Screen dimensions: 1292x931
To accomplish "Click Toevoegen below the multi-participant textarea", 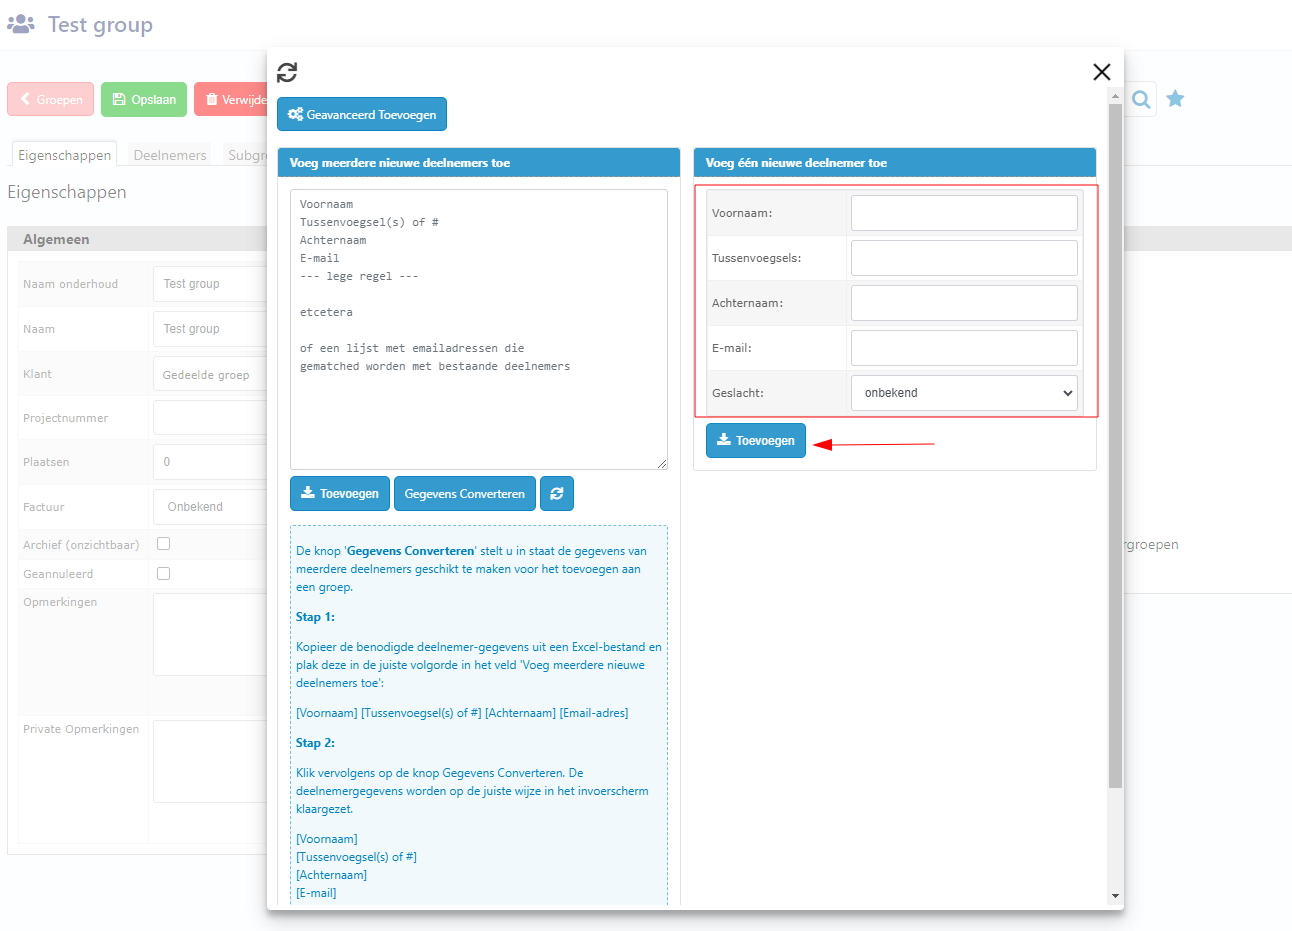I will (x=340, y=494).
